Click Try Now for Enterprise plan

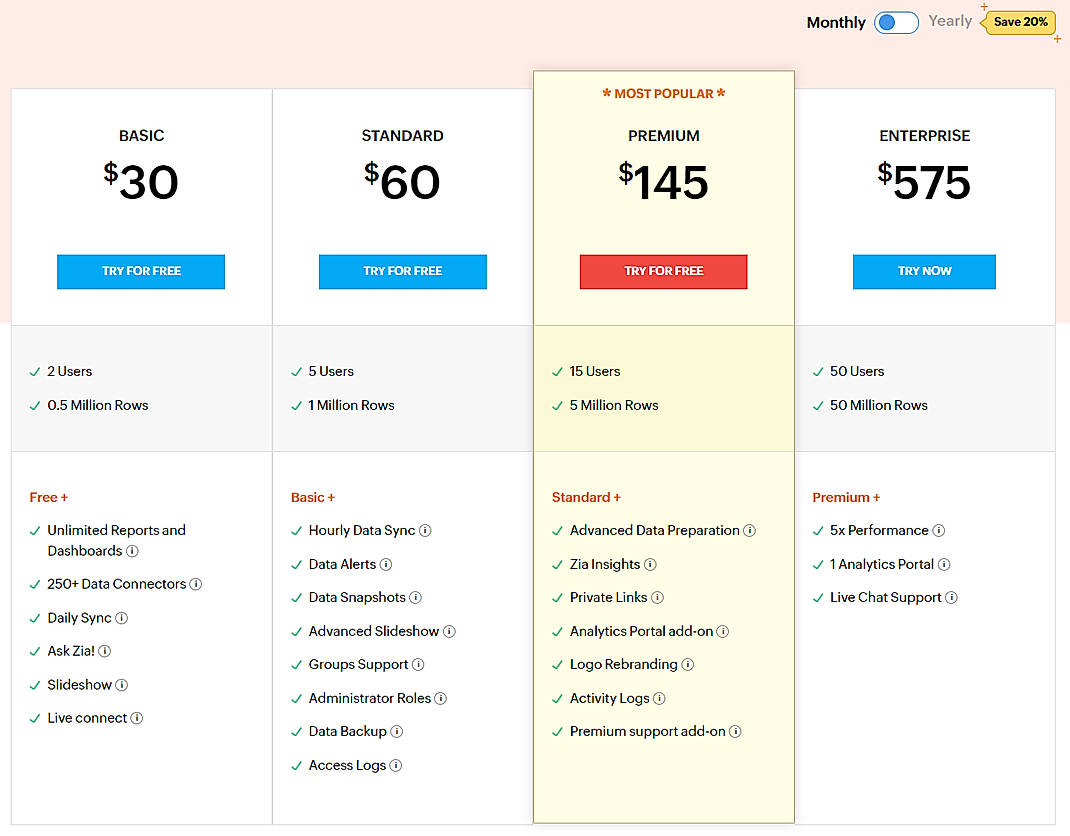point(923,271)
